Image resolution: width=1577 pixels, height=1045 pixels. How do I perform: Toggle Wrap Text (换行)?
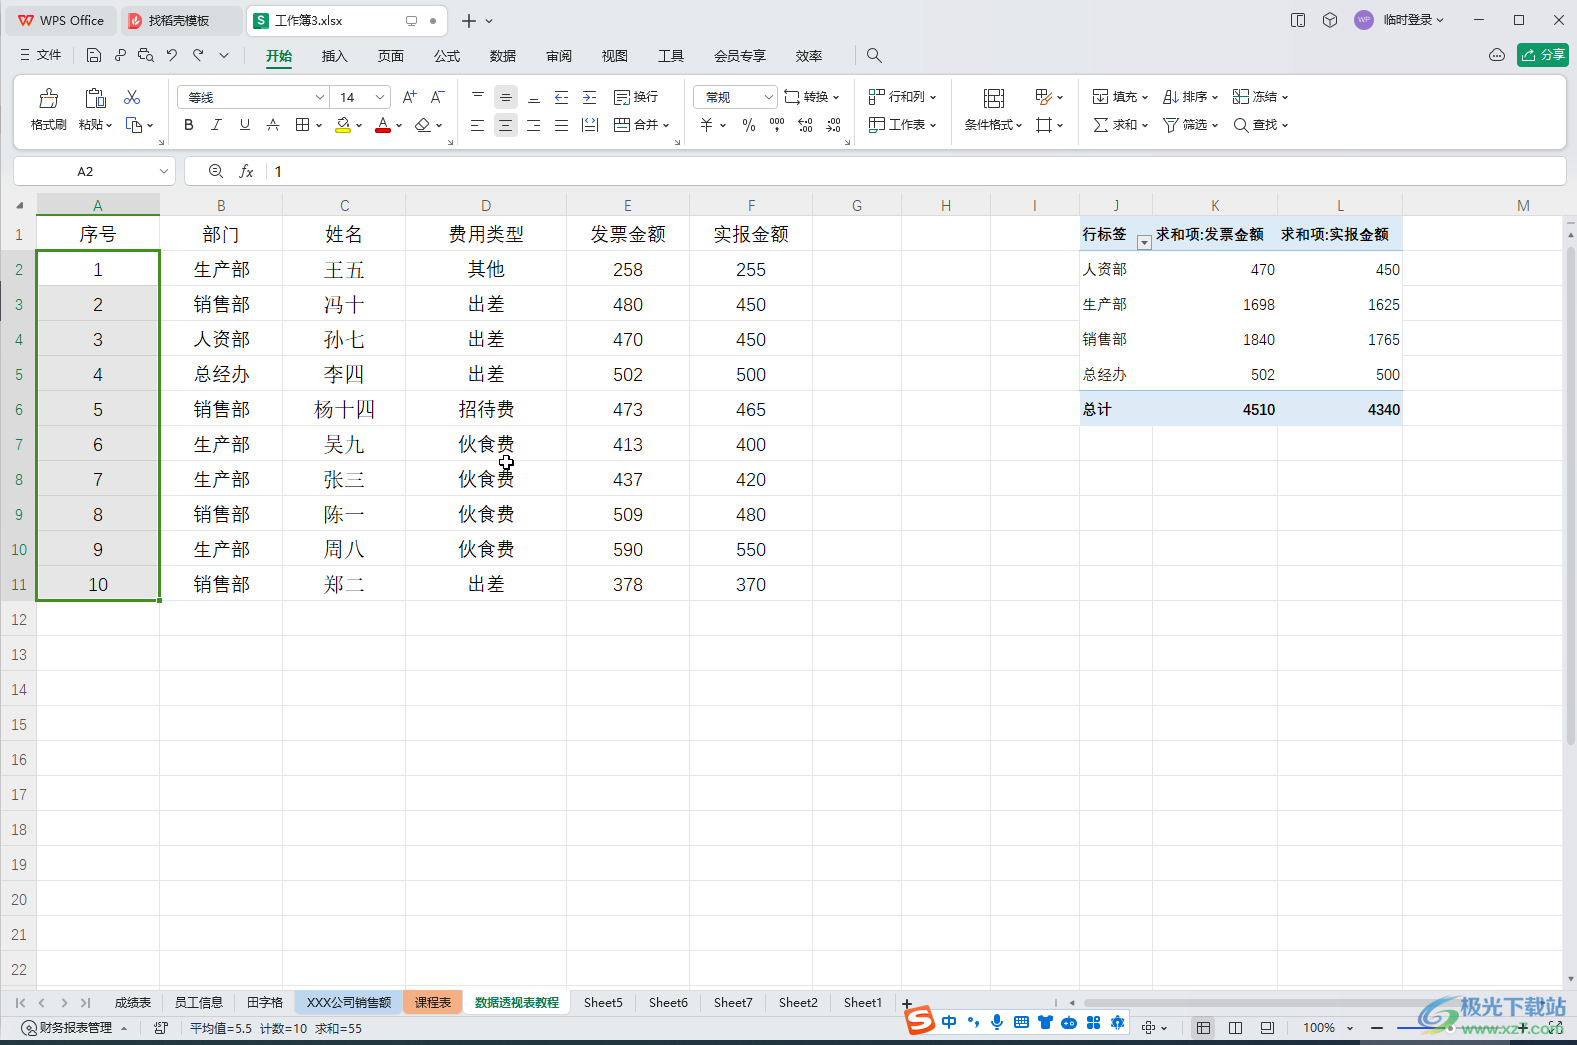[x=636, y=97]
